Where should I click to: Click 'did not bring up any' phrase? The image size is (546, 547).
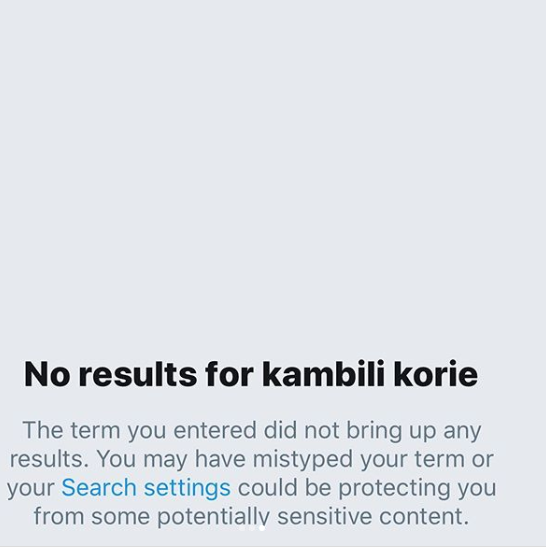coord(372,430)
